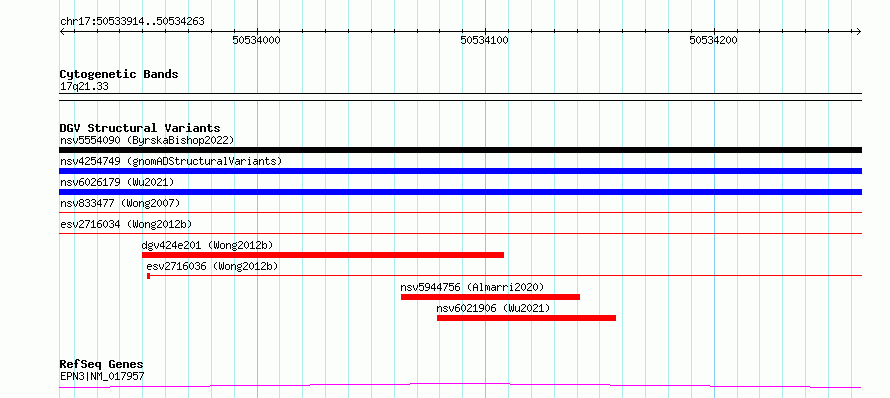Click nsv5944756 (Almarri2020) label
This screenshot has width=890, height=398.
pos(472,287)
